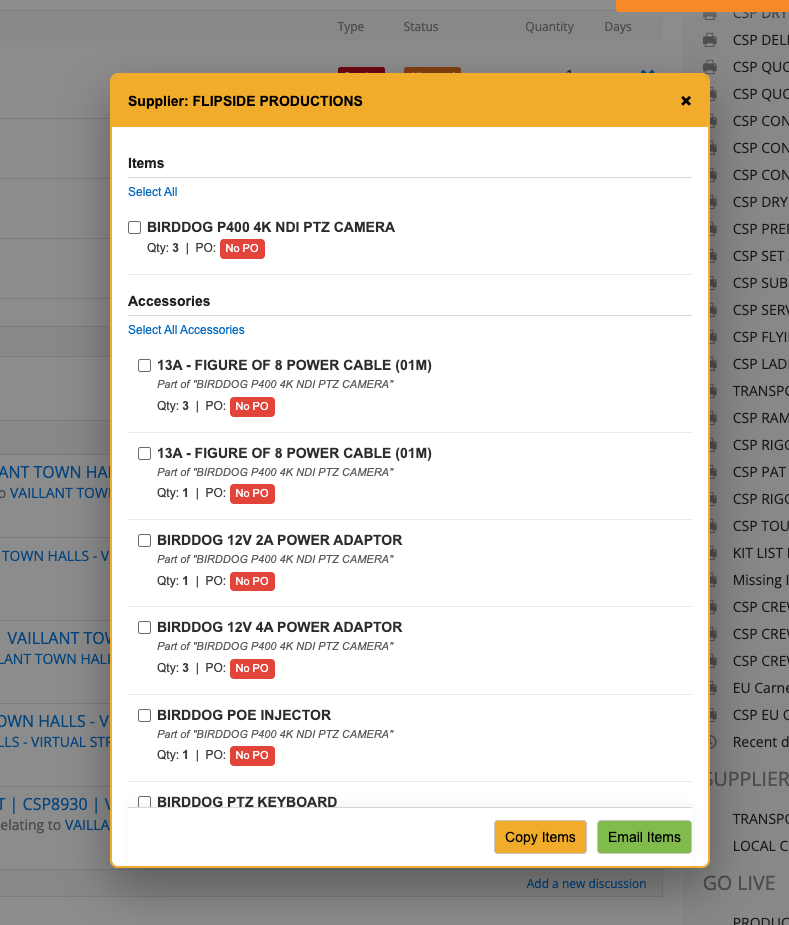The image size is (789, 925).
Task: Open the CSP TOU document link in sidebar
Action: point(761,526)
